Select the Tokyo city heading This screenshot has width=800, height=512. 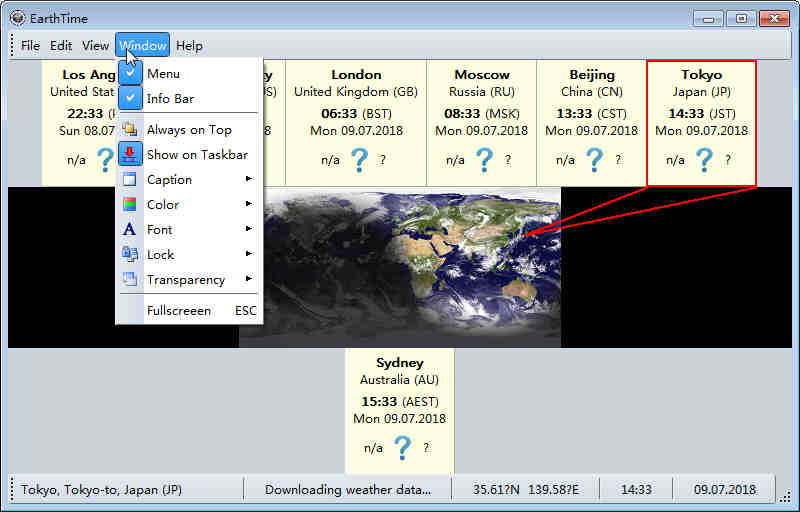pyautogui.click(x=702, y=74)
